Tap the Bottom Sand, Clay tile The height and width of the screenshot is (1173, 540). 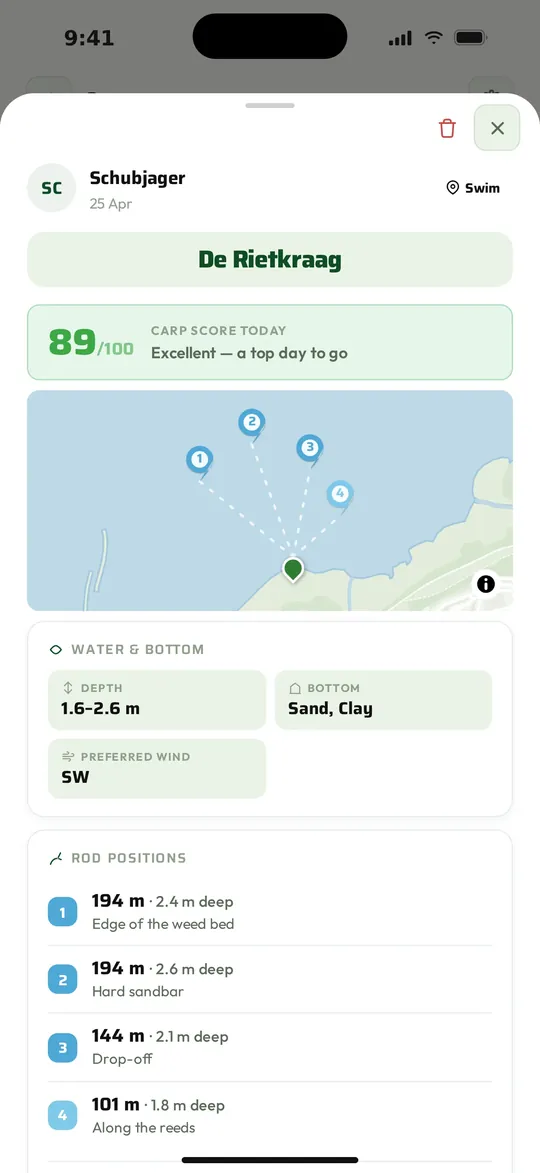[384, 700]
